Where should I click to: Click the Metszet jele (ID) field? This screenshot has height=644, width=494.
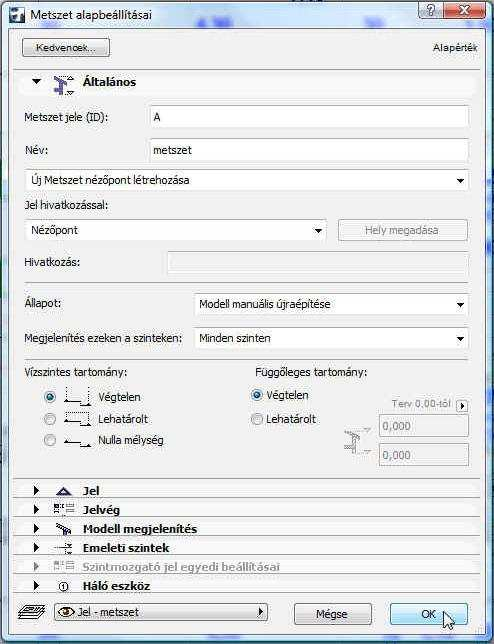coord(309,117)
